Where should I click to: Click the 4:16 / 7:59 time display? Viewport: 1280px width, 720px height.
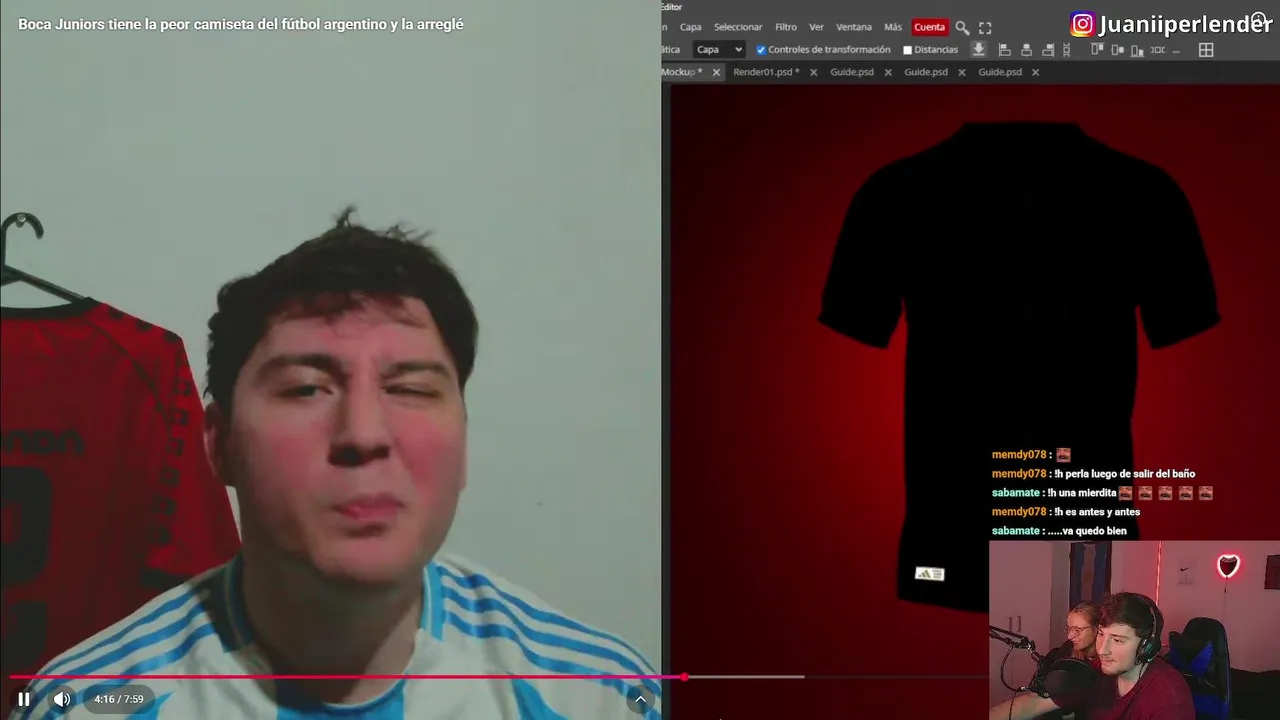[119, 699]
